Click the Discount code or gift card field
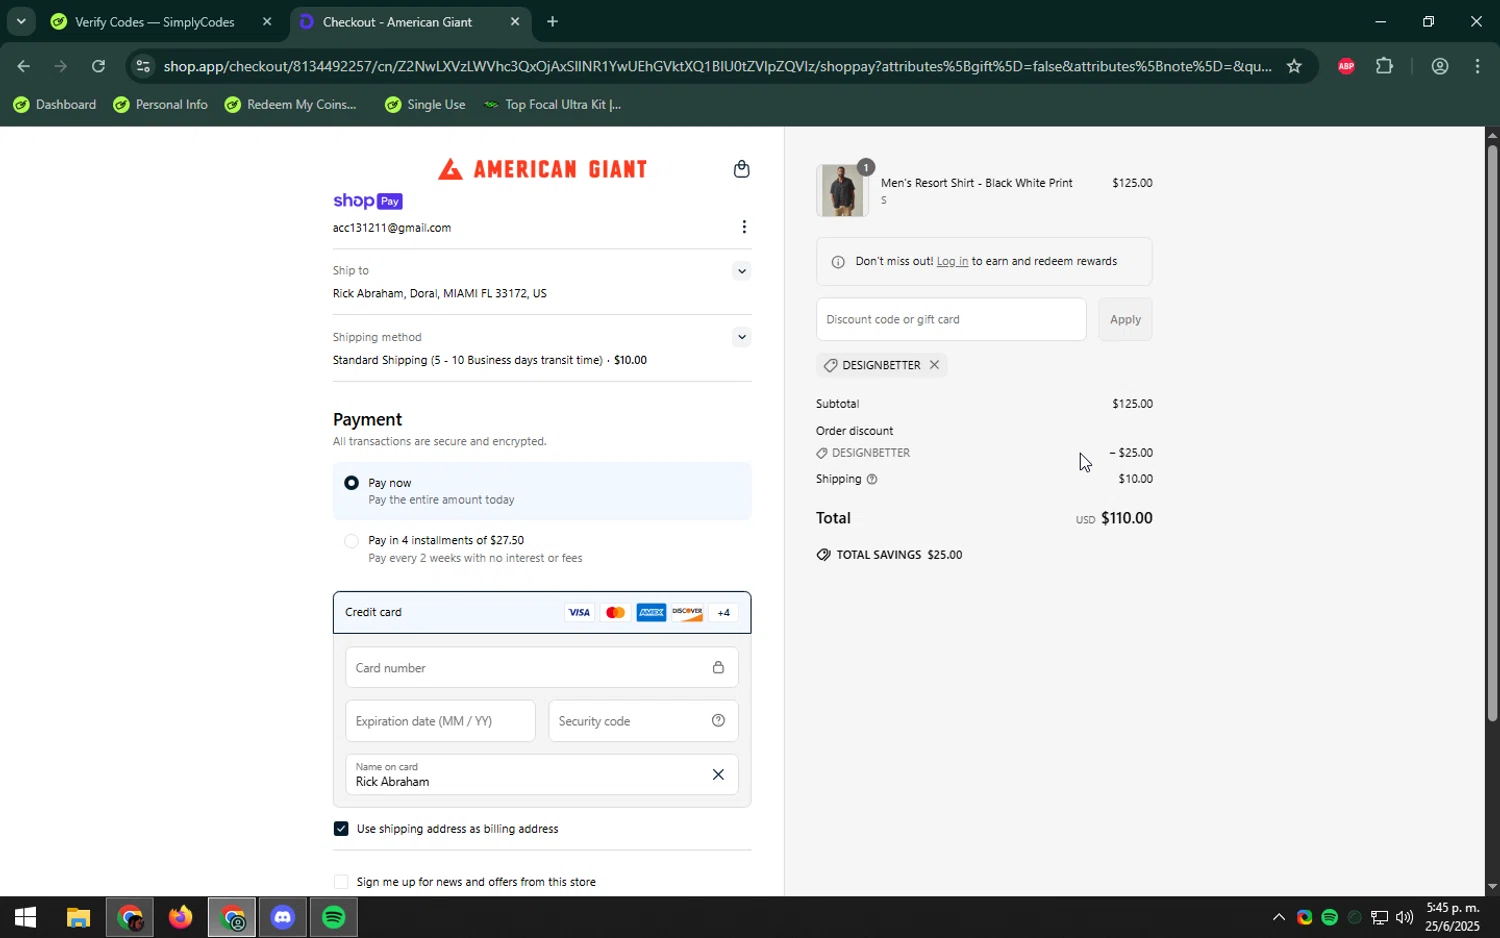Screen dimensions: 1500x938 pyautogui.click(x=951, y=319)
